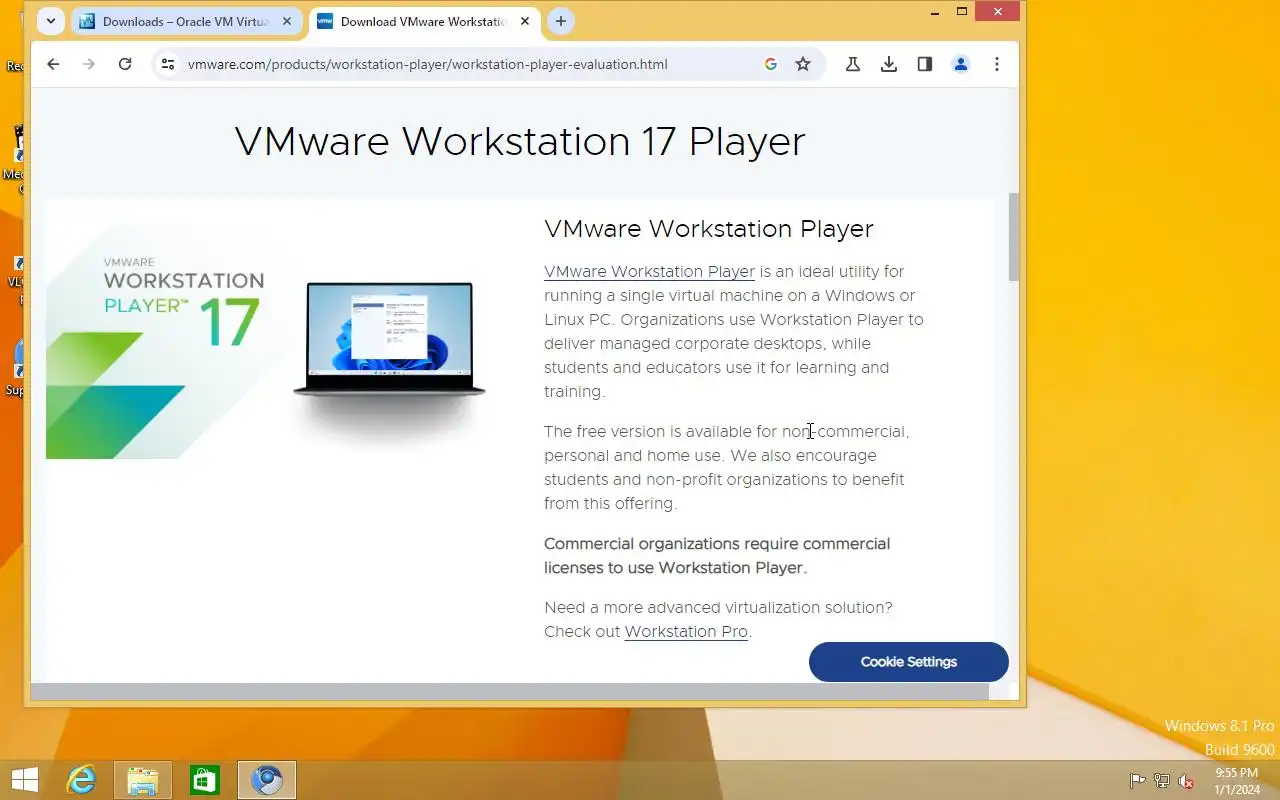Click the horizontal scrollbar at page bottom

(510, 691)
